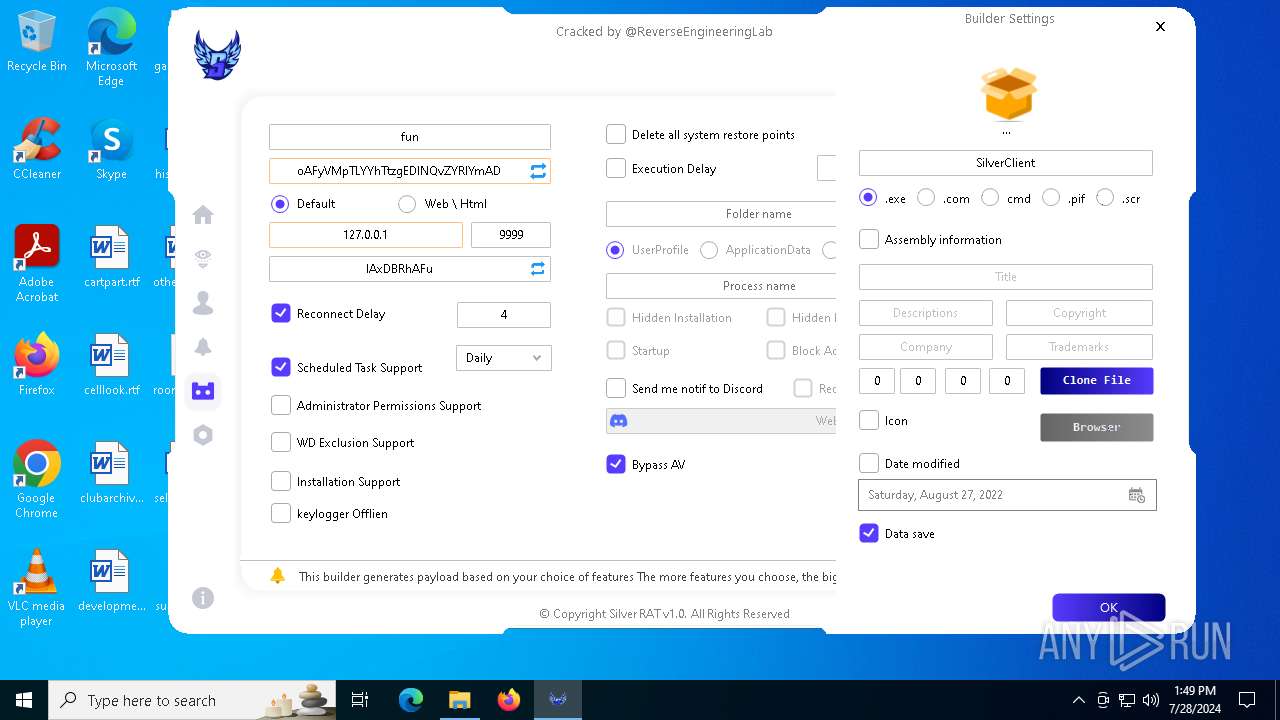Open the user profile sidebar icon
Viewport: 1280px width, 720px height.
point(203,302)
